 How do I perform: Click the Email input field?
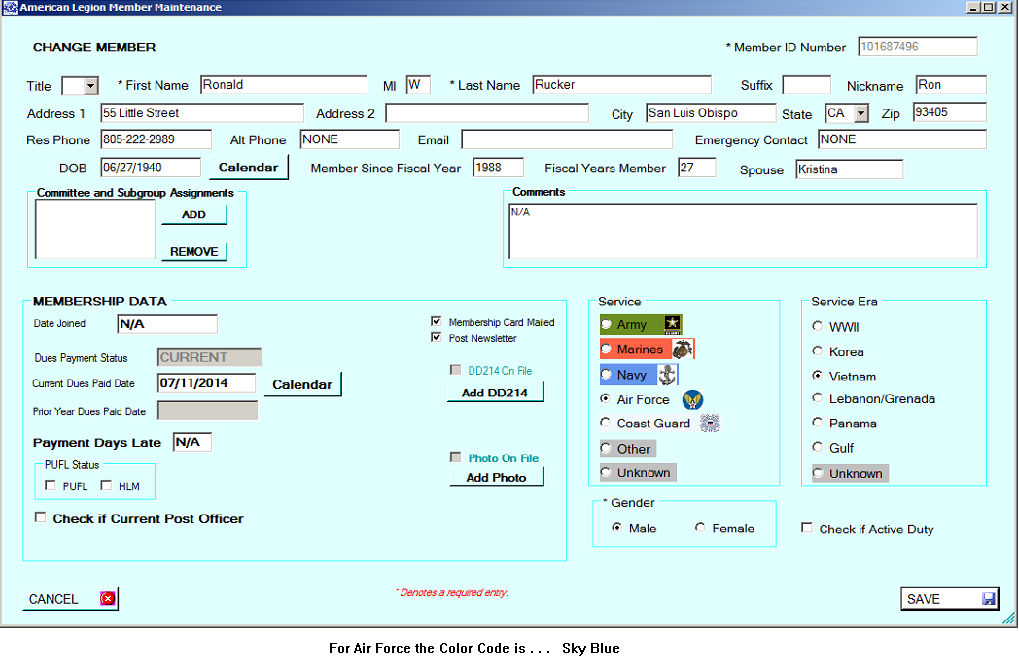(567, 140)
